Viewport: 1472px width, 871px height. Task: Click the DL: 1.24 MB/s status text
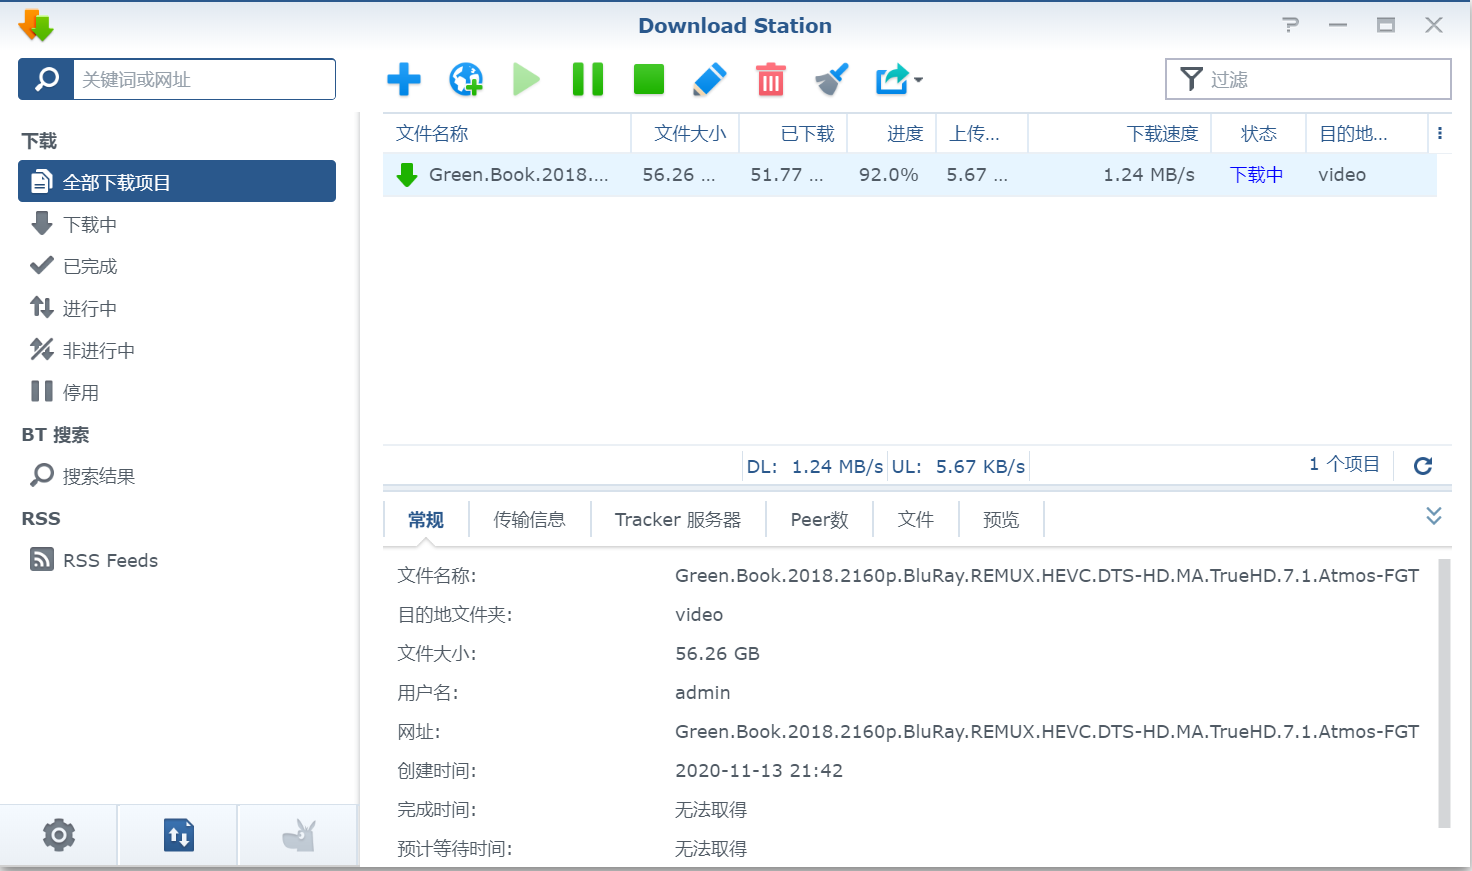(815, 467)
